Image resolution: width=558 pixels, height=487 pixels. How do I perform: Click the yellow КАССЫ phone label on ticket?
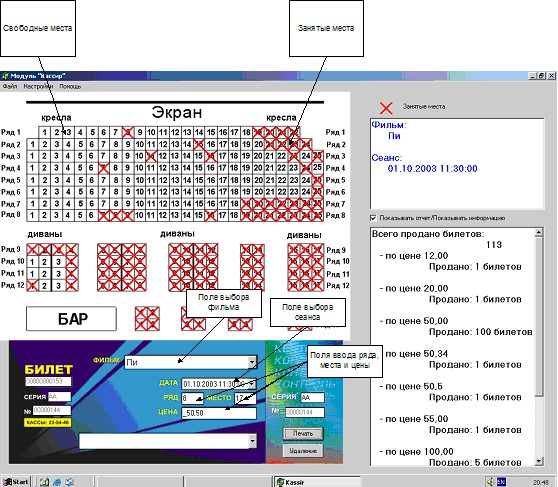tap(48, 423)
